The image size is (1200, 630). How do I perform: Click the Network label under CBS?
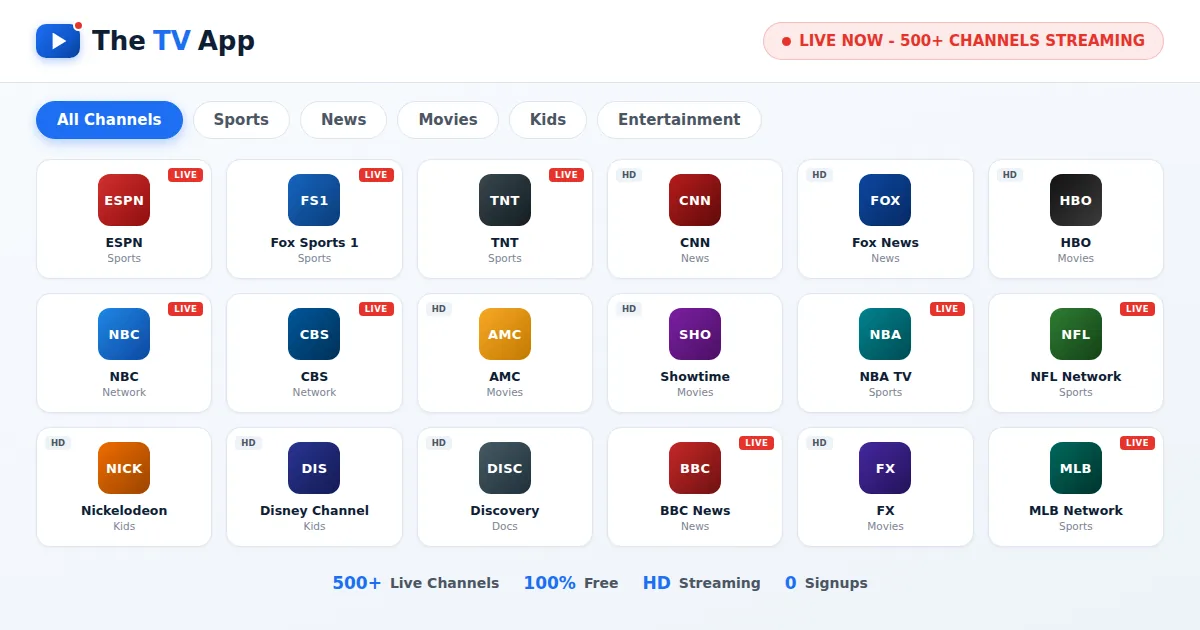pyautogui.click(x=314, y=393)
